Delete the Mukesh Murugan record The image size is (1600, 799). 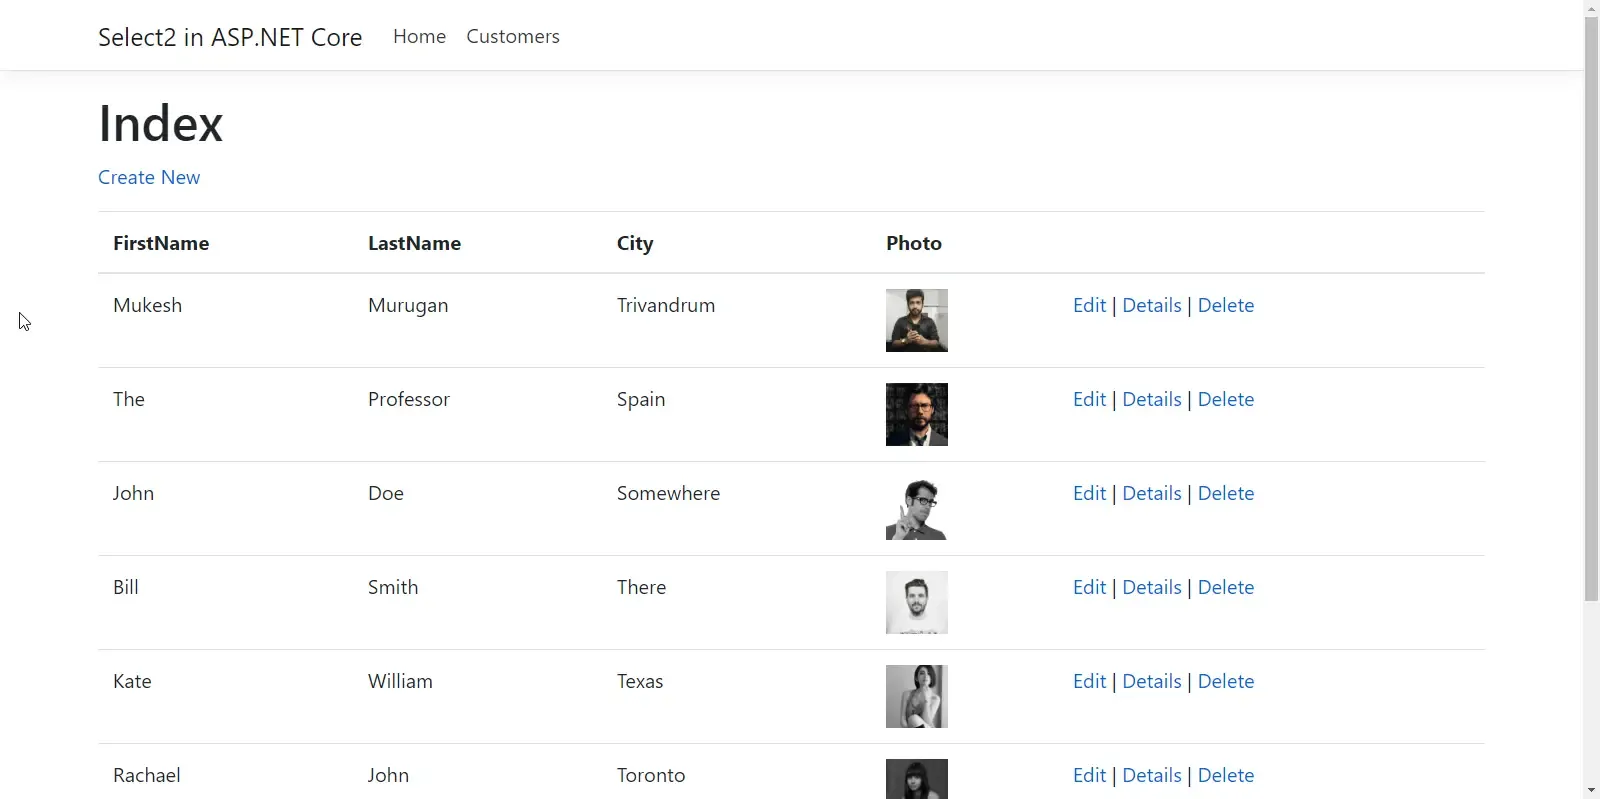pos(1225,305)
